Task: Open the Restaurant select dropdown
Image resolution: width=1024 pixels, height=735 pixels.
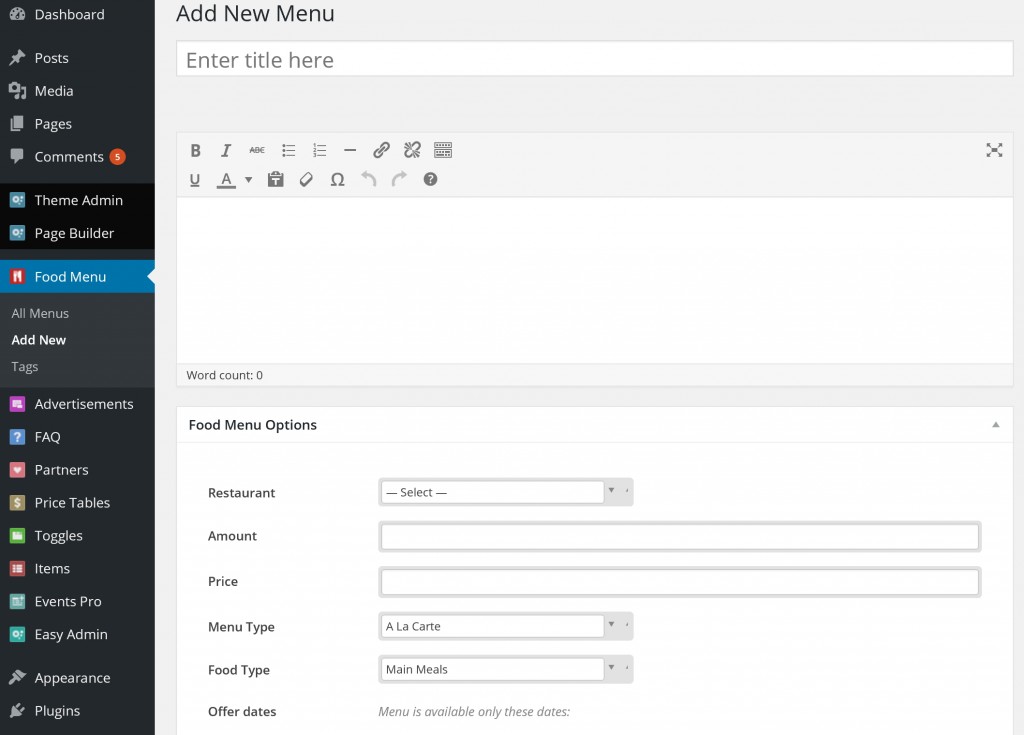Action: pyautogui.click(x=505, y=492)
